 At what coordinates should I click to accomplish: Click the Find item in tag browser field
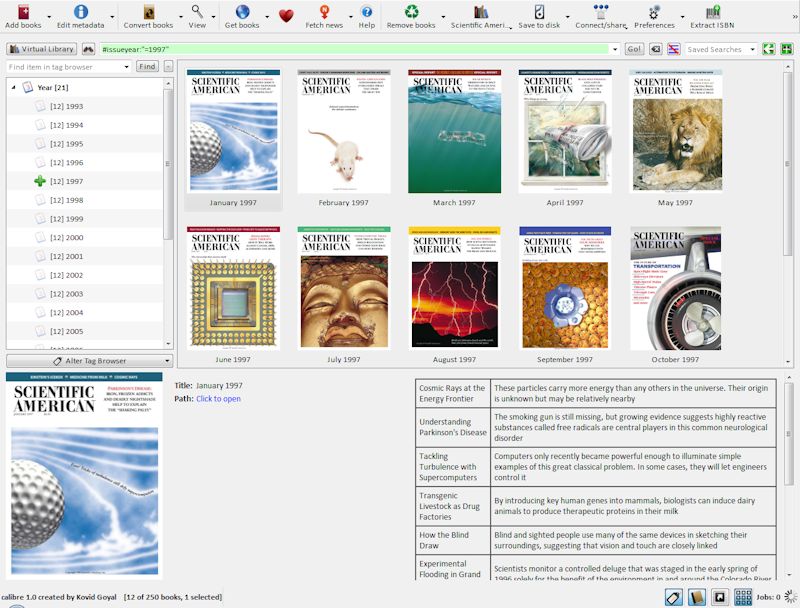point(68,67)
